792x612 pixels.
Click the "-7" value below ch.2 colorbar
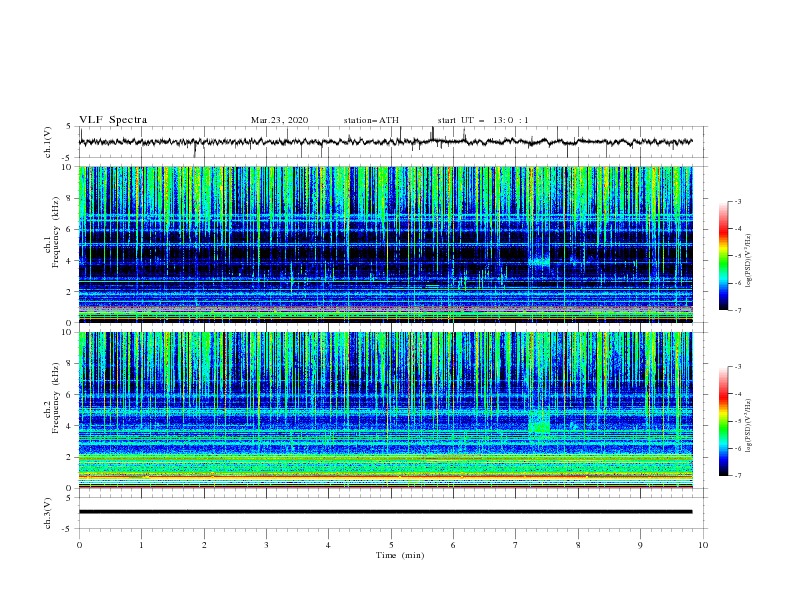pyautogui.click(x=737, y=475)
